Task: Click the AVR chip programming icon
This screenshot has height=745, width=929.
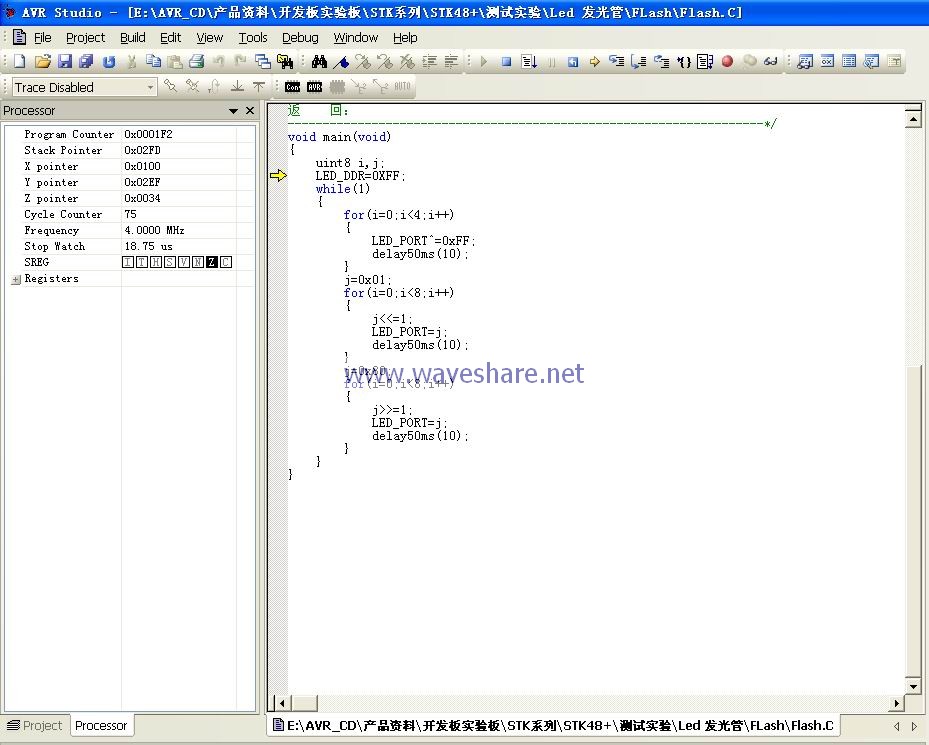Action: (314, 87)
